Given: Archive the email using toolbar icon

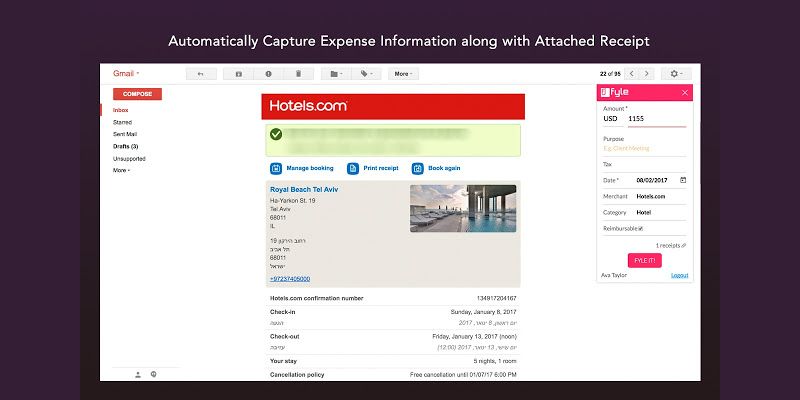Looking at the screenshot, I should point(238,74).
